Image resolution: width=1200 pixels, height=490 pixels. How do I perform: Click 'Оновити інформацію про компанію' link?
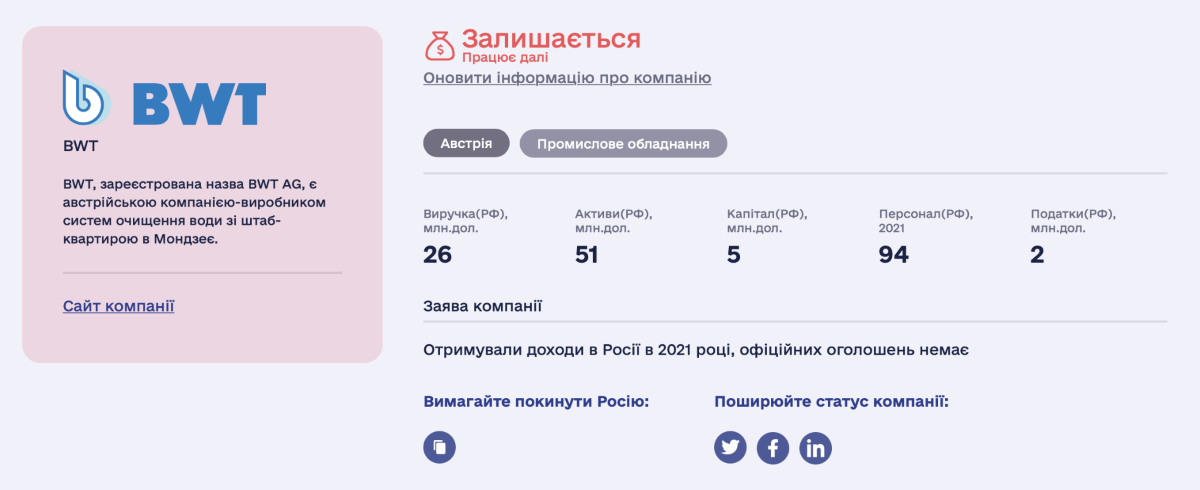click(x=567, y=78)
